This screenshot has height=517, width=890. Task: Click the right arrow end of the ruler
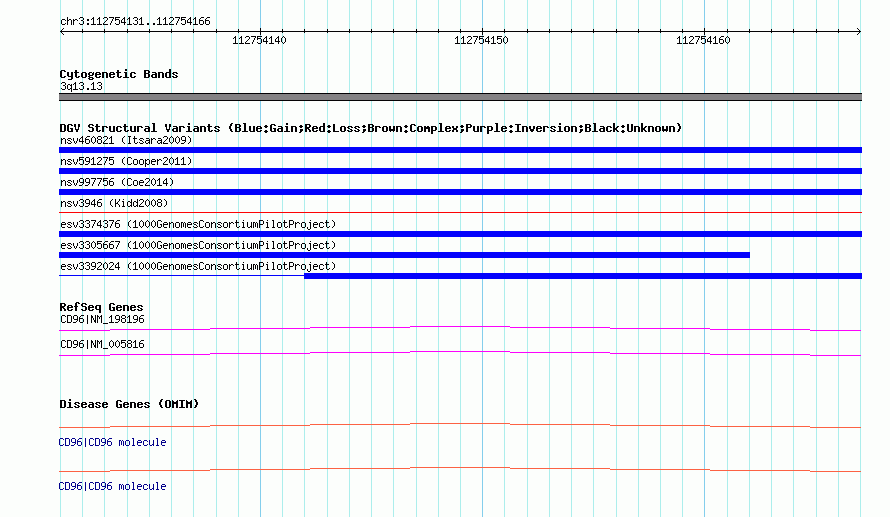click(x=859, y=31)
